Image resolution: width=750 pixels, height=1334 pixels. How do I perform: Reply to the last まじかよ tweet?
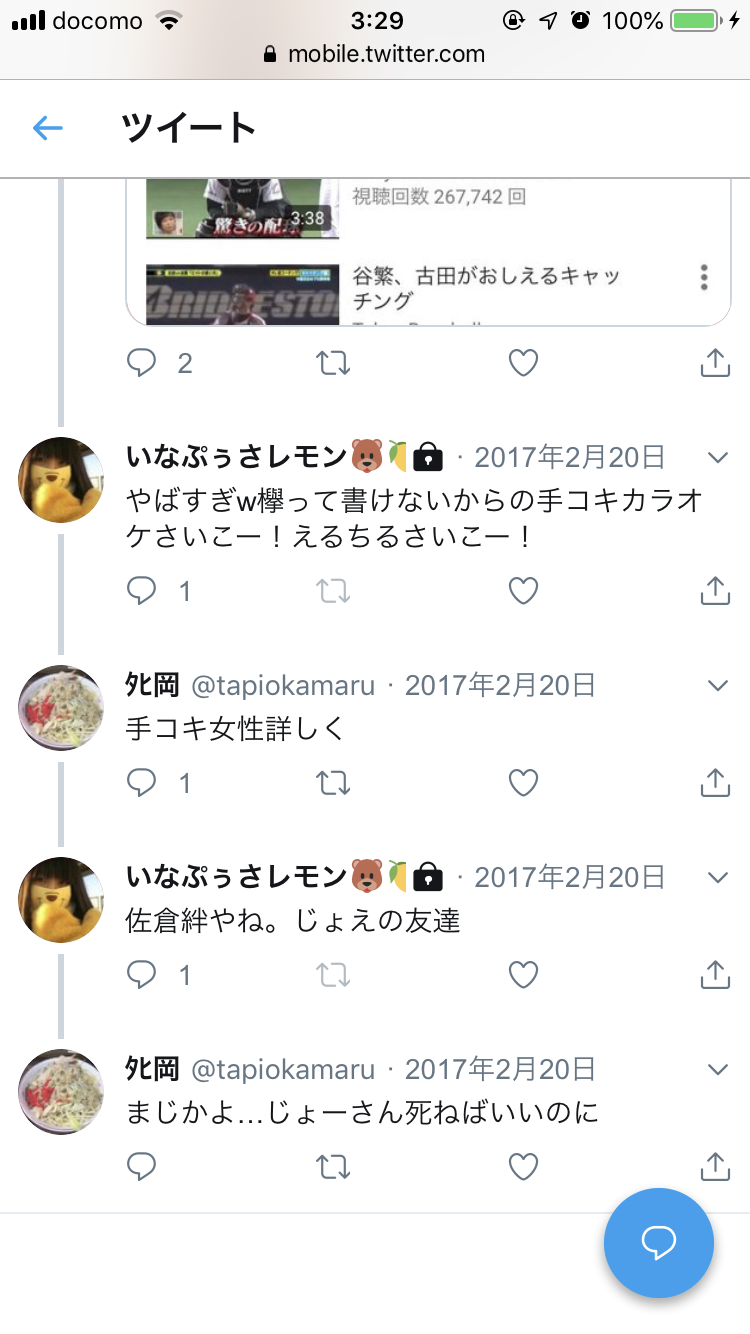[x=142, y=1166]
